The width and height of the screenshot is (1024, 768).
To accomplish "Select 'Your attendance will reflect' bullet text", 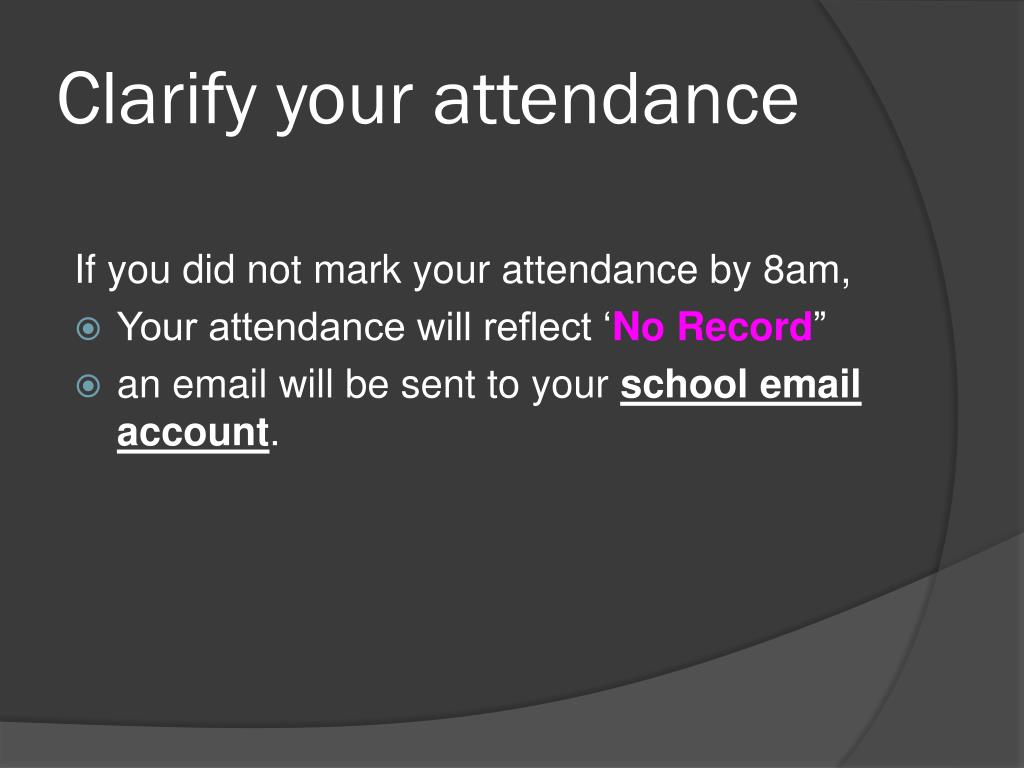I will point(355,326).
